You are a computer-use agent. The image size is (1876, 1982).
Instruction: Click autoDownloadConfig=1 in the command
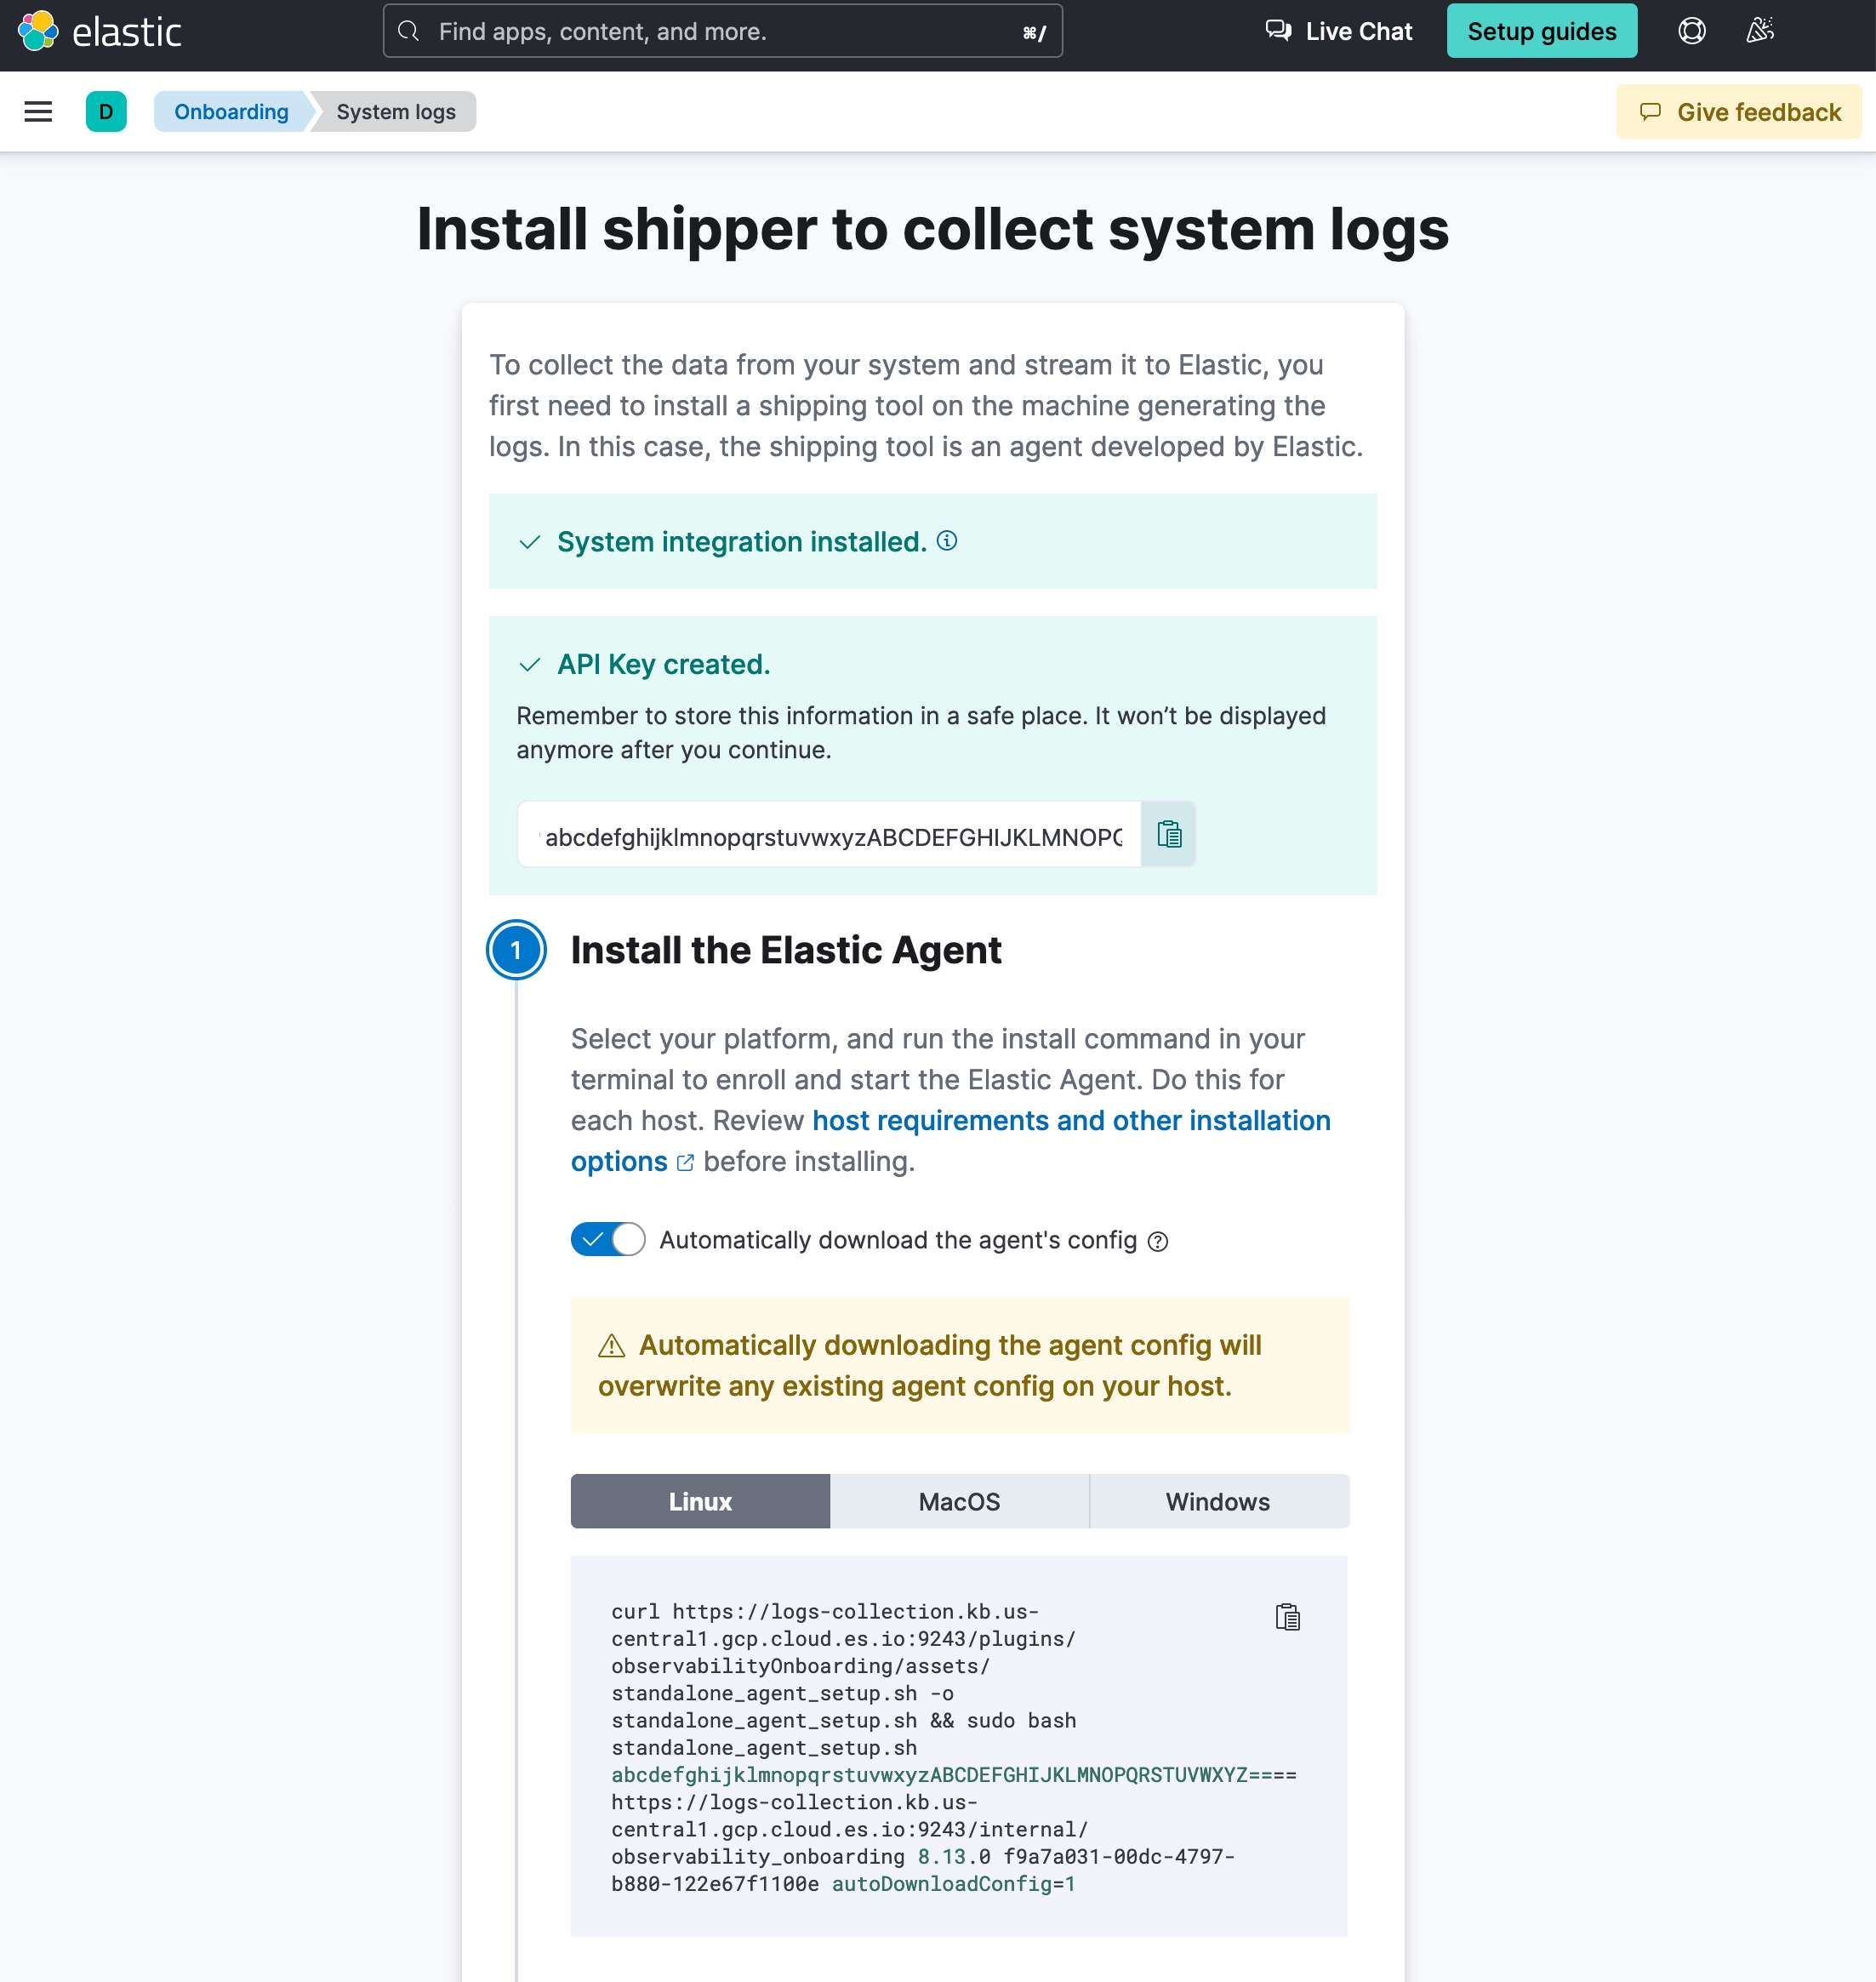(x=954, y=1884)
